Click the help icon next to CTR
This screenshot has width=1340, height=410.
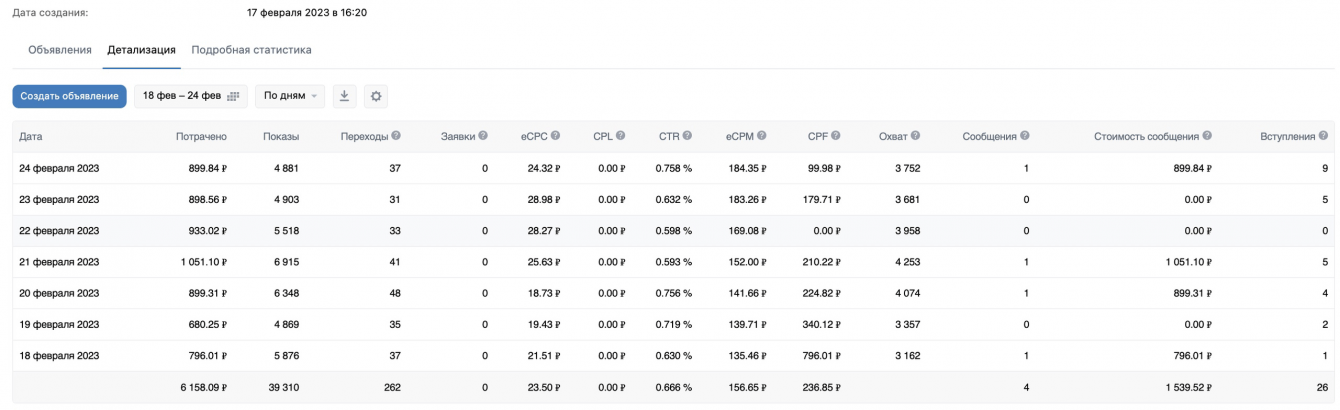coord(688,136)
